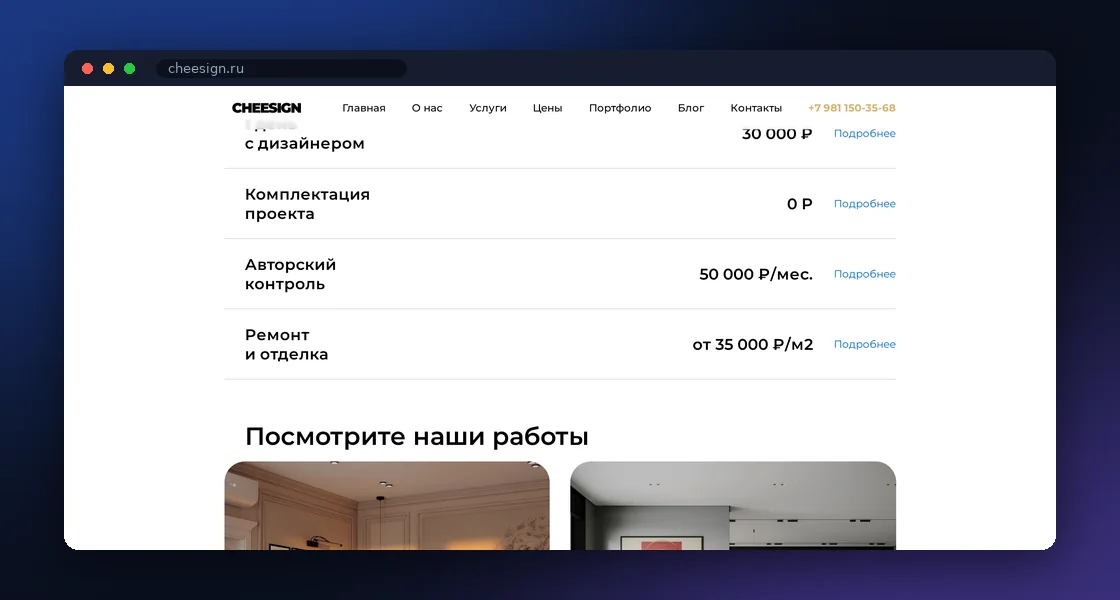Click the 50 000 ₽/мес. price

click(x=756, y=274)
